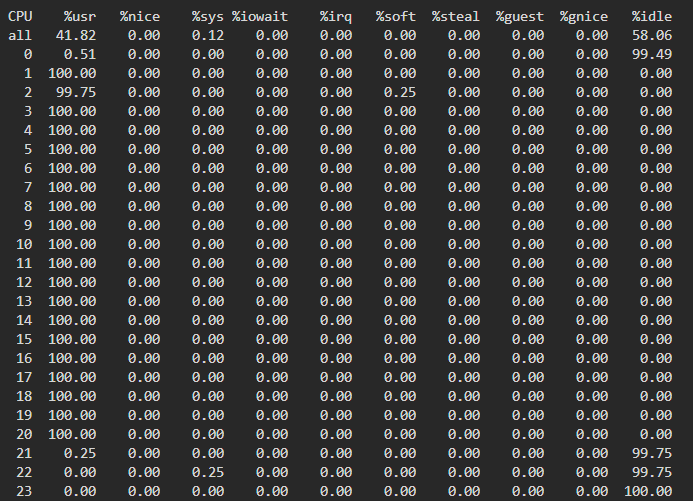Click the CPU 12 row label

25,282
